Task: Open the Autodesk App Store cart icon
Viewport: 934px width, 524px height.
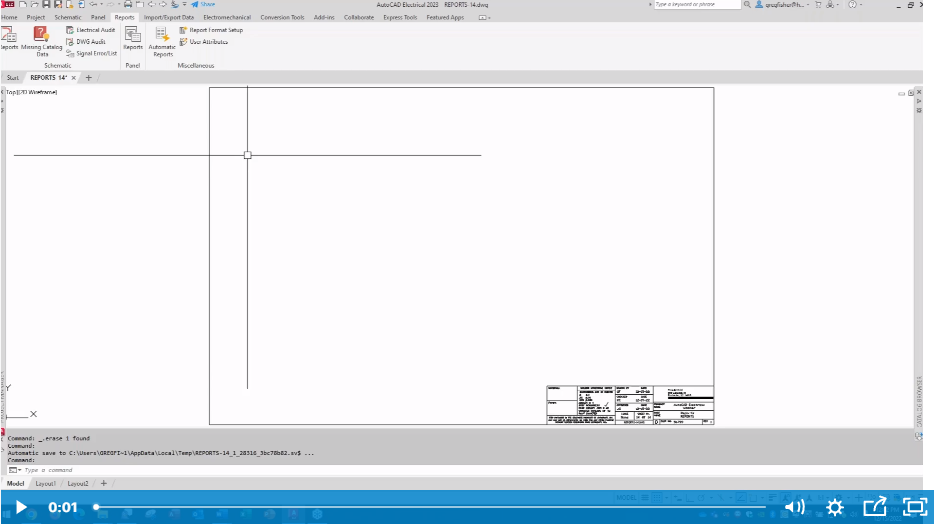Action: (x=818, y=4)
